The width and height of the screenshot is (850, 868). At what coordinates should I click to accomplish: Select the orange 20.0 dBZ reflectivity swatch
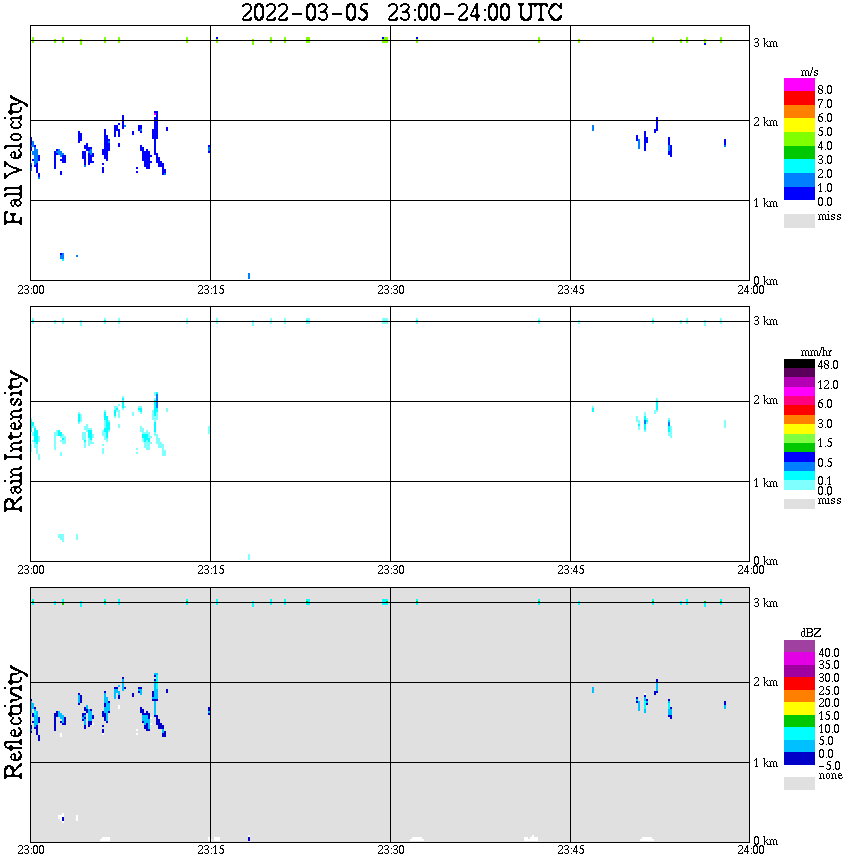tap(799, 696)
